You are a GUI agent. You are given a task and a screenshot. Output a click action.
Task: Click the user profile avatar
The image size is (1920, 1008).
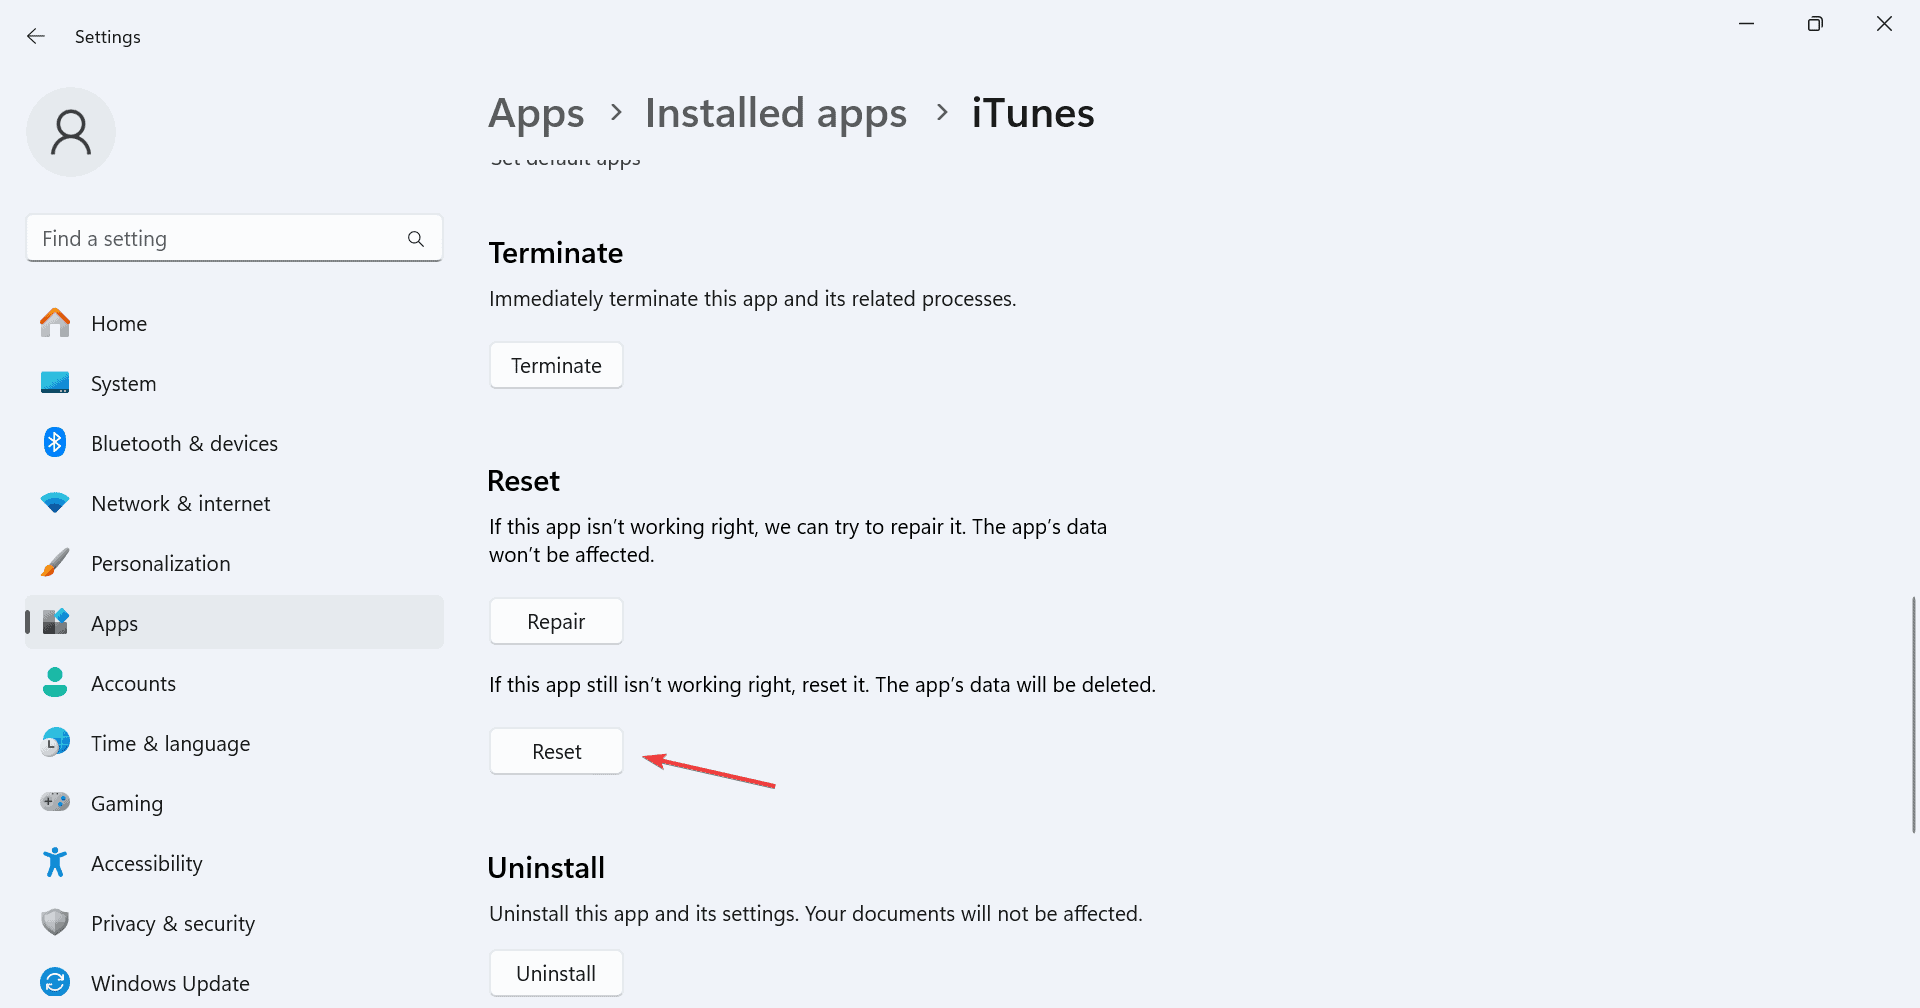click(x=71, y=132)
